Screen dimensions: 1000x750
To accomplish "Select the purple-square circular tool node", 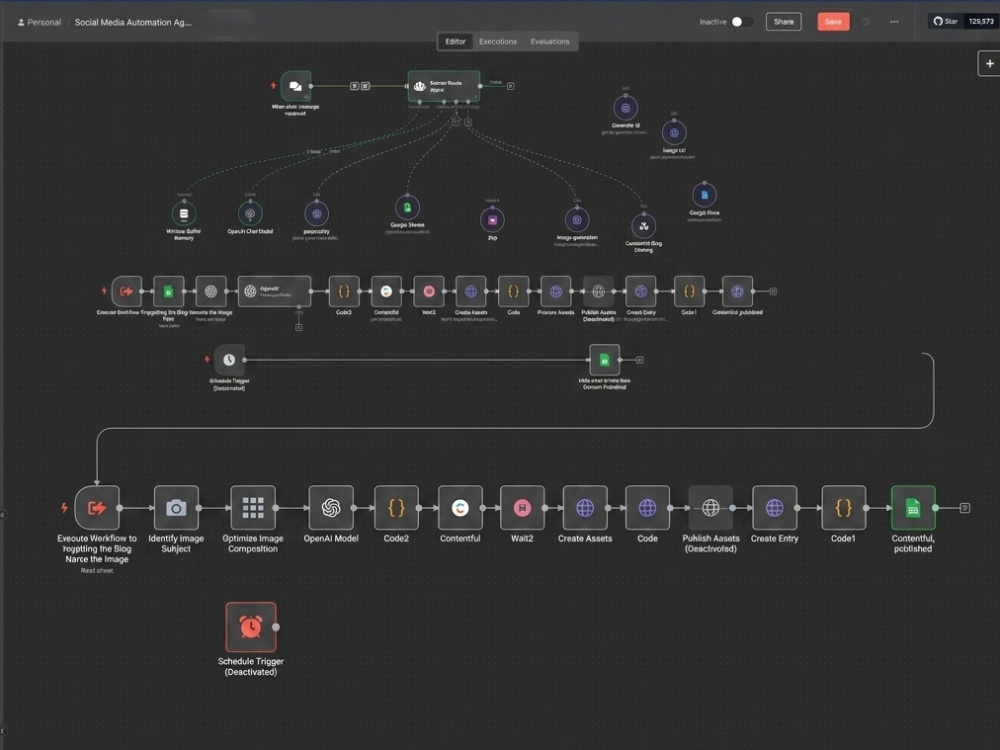I will coord(492,221).
